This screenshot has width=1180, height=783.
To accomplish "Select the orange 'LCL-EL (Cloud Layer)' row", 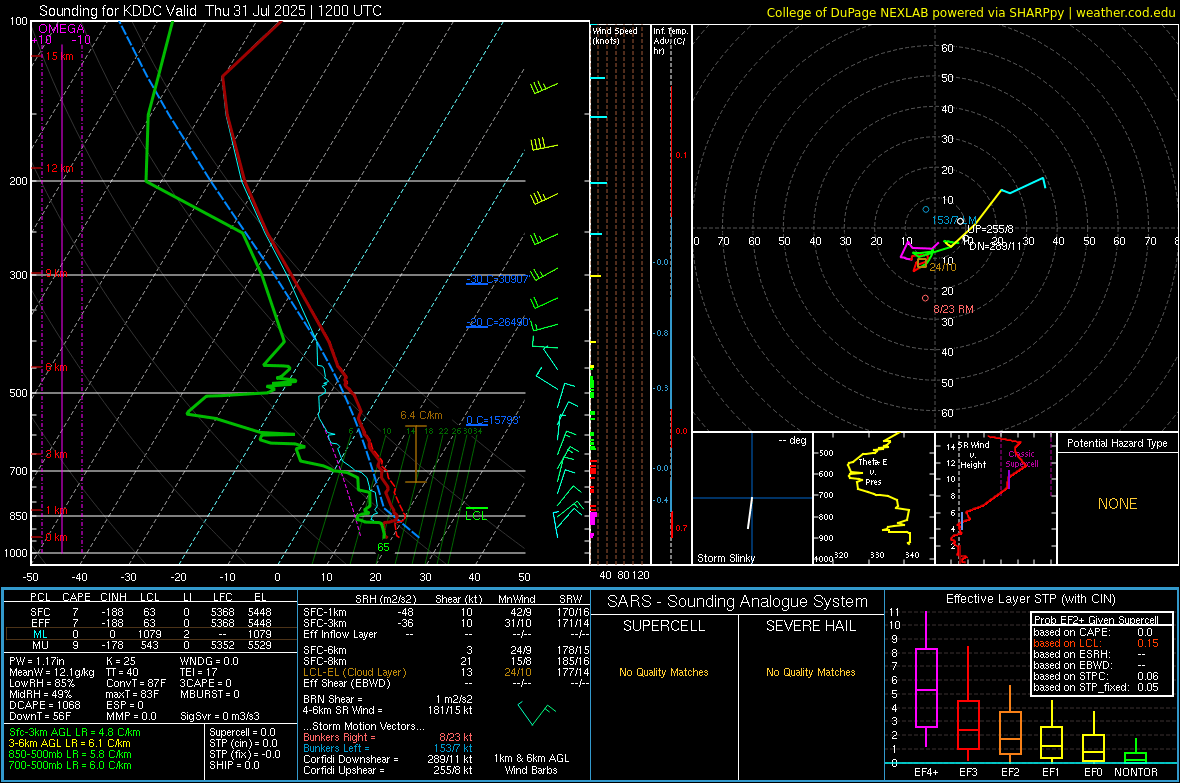I will pyautogui.click(x=444, y=672).
